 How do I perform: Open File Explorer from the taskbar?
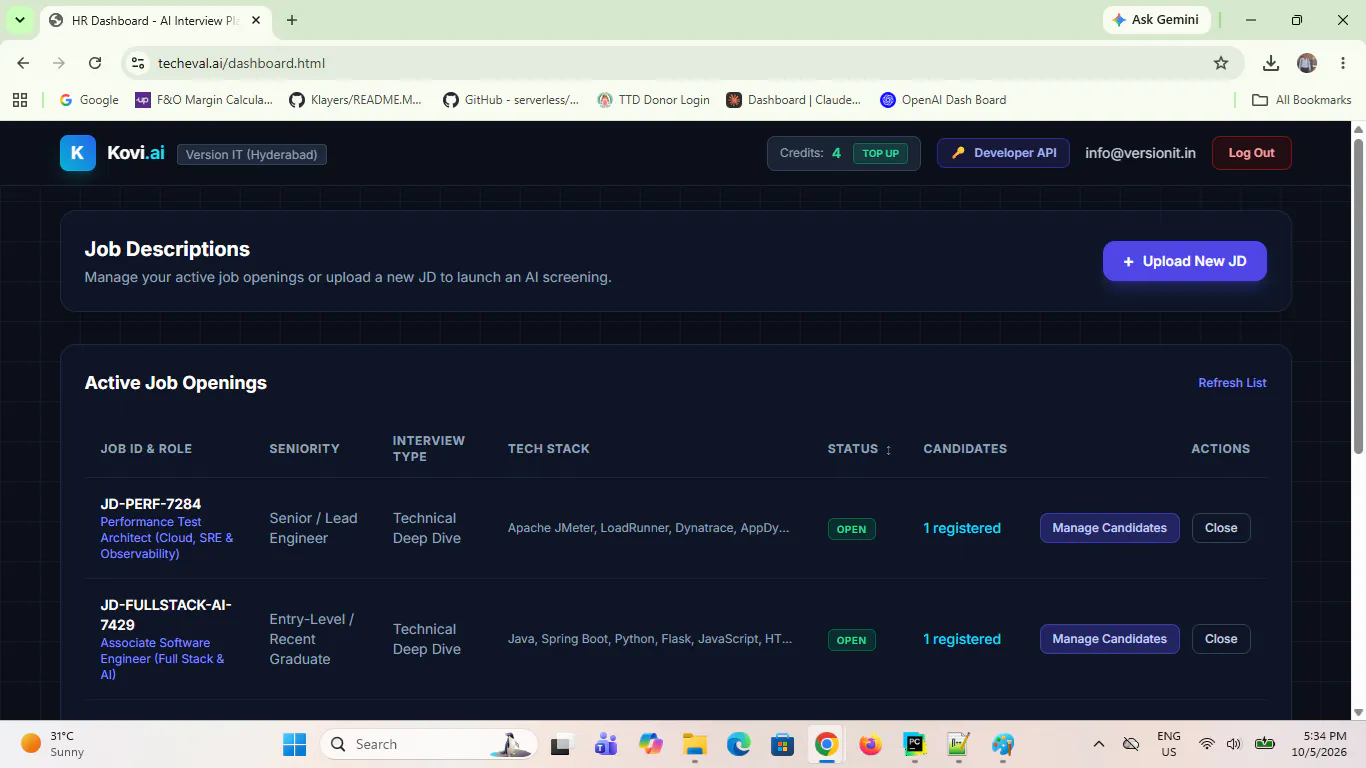[x=695, y=744]
